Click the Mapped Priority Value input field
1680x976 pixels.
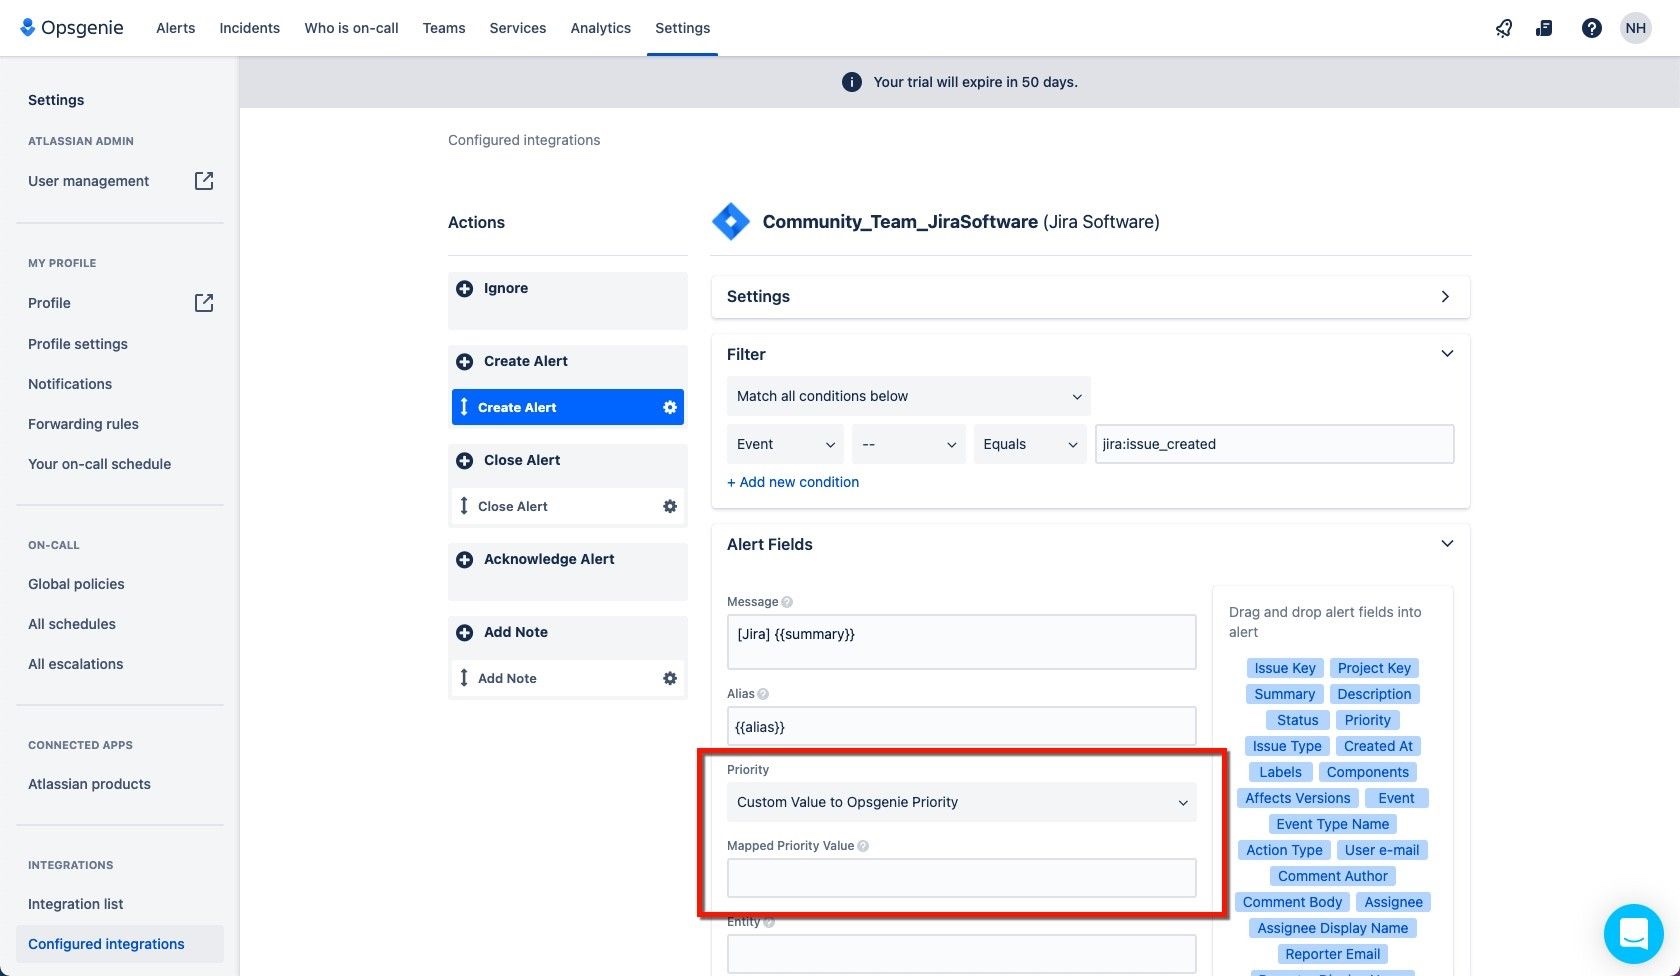tap(960, 877)
